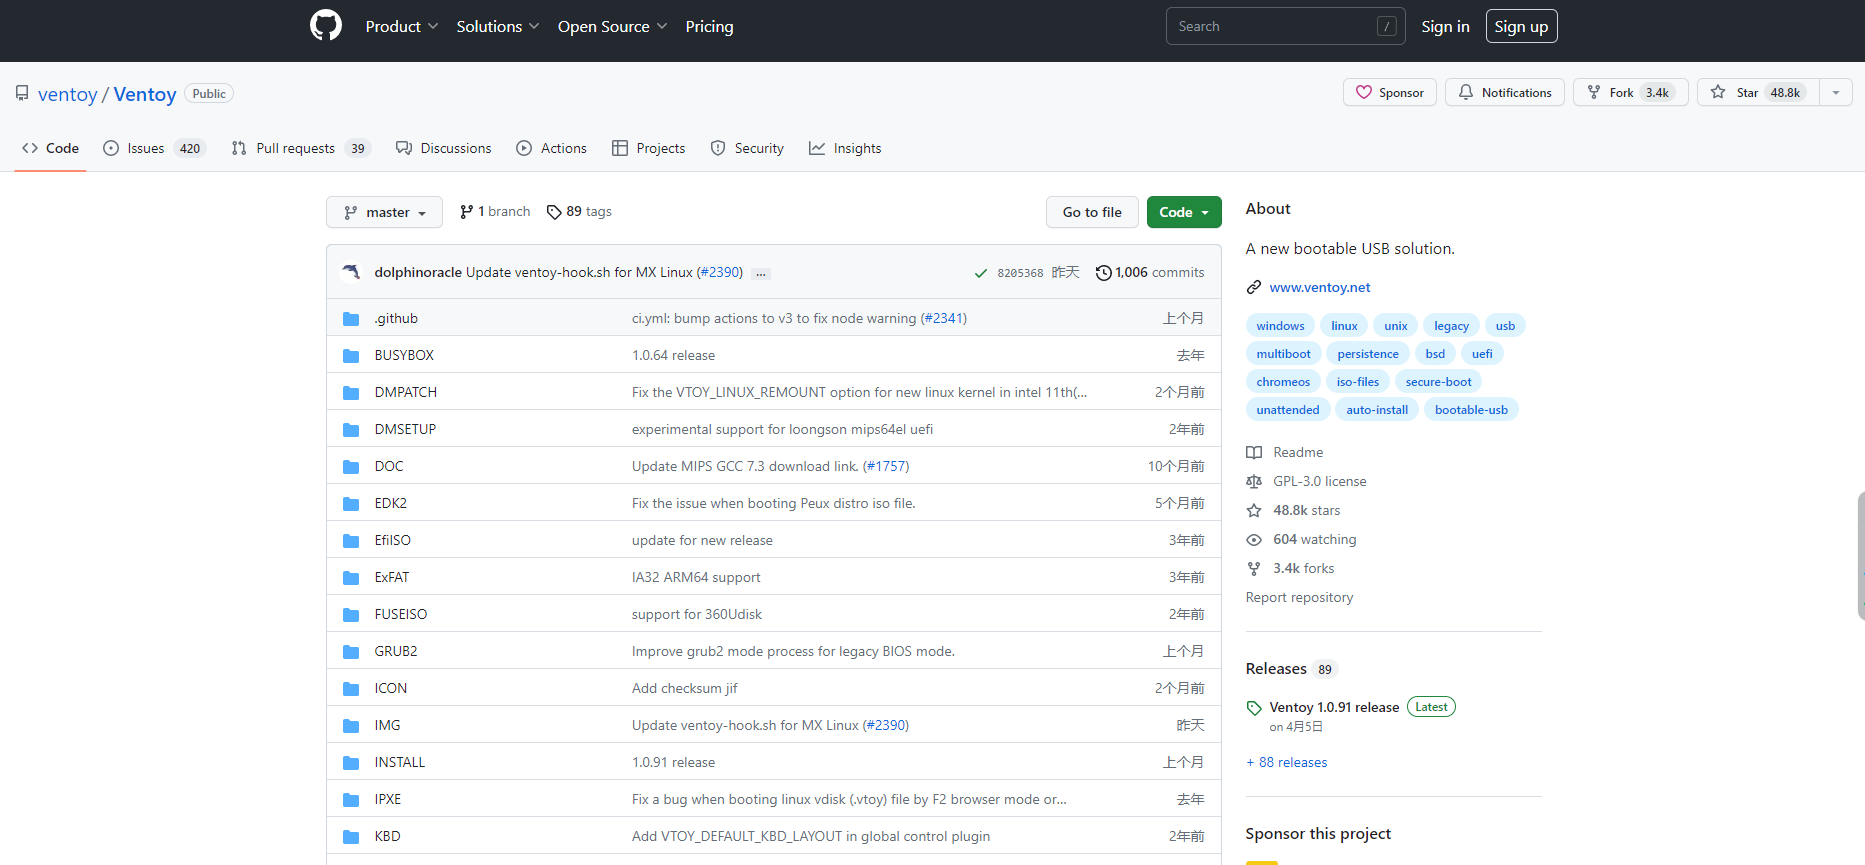Open the green Code dropdown
The height and width of the screenshot is (865, 1865).
pos(1184,212)
